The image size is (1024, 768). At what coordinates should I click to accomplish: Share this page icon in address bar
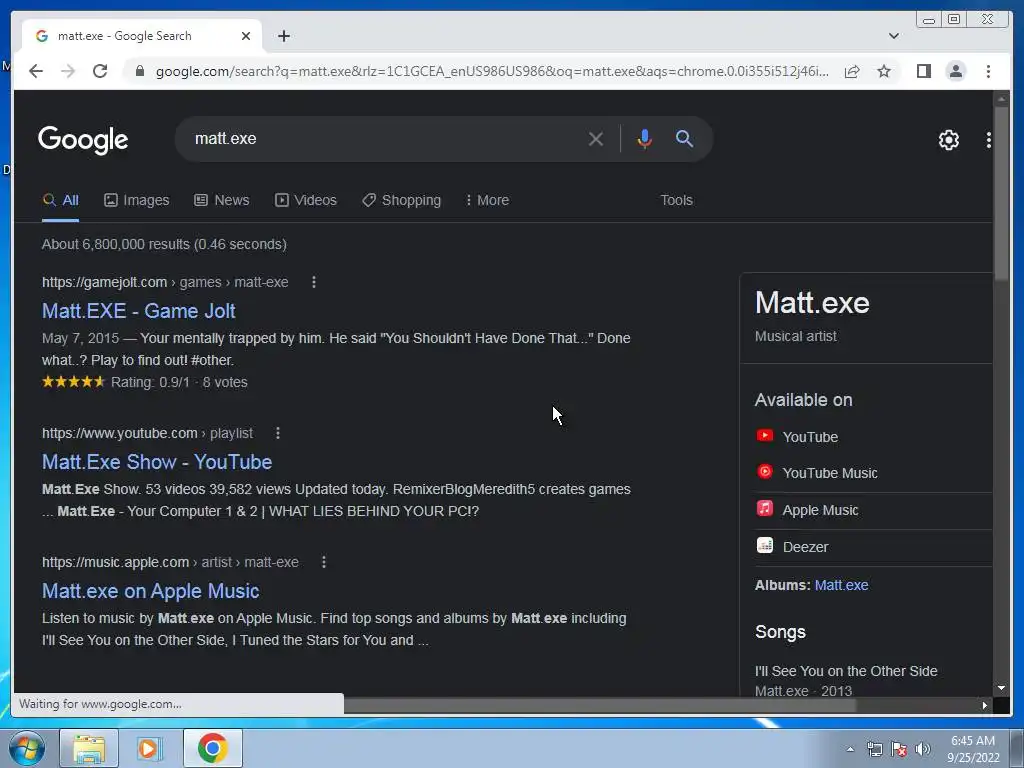click(x=852, y=71)
